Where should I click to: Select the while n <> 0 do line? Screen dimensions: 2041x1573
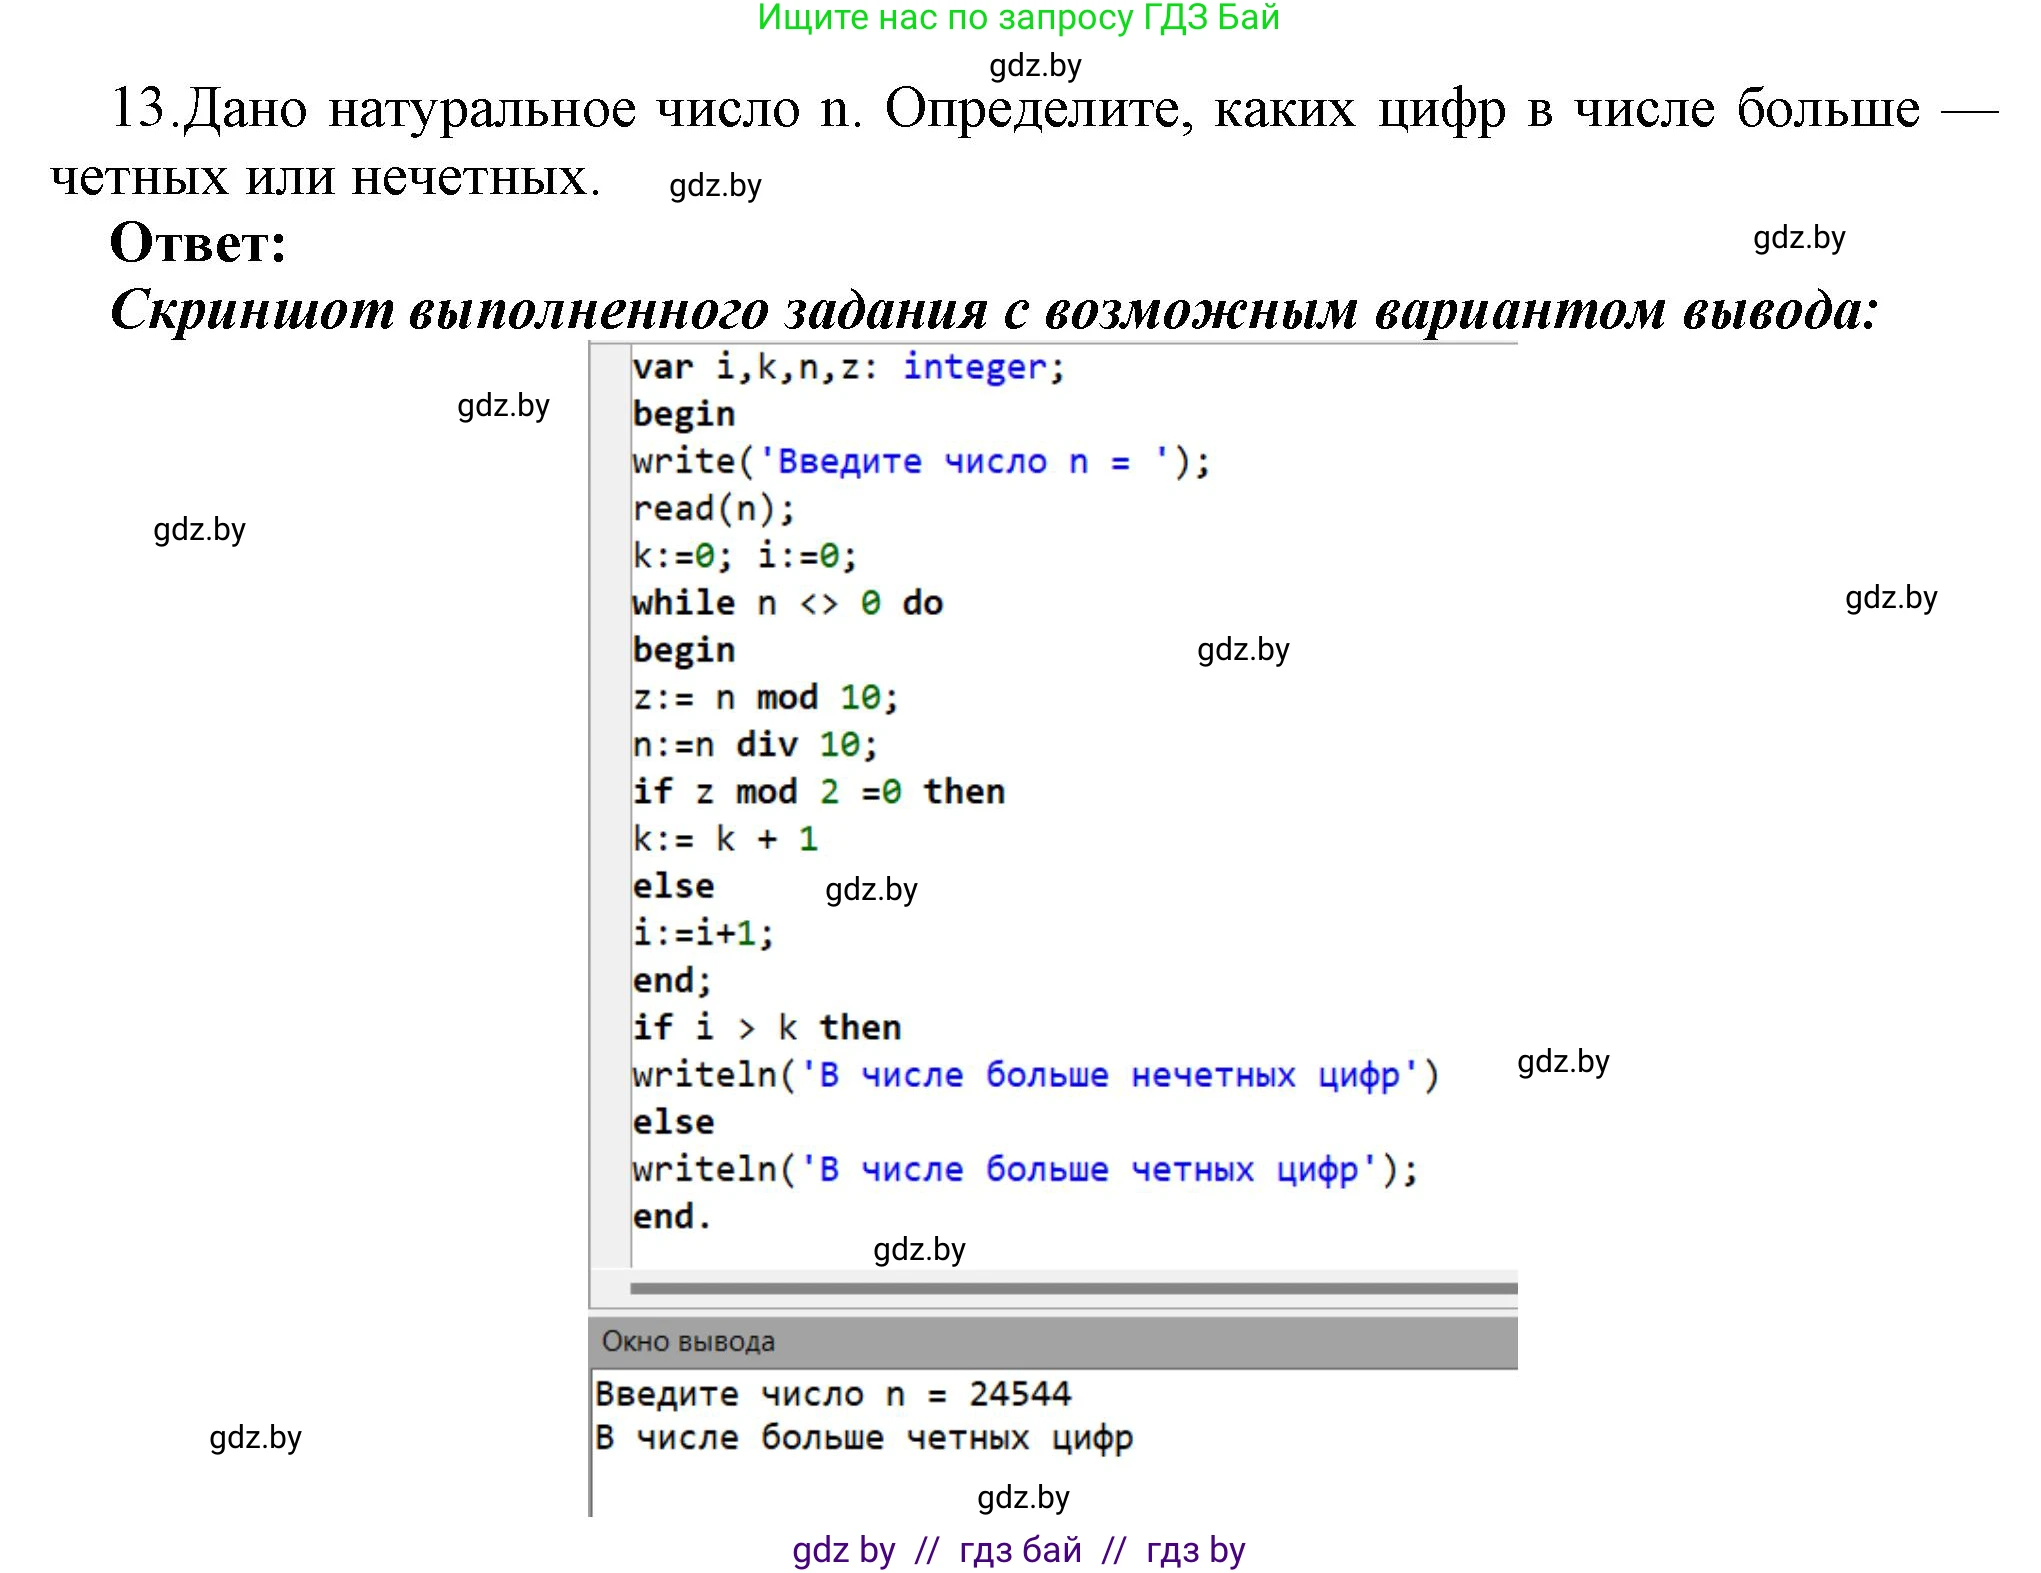786,601
